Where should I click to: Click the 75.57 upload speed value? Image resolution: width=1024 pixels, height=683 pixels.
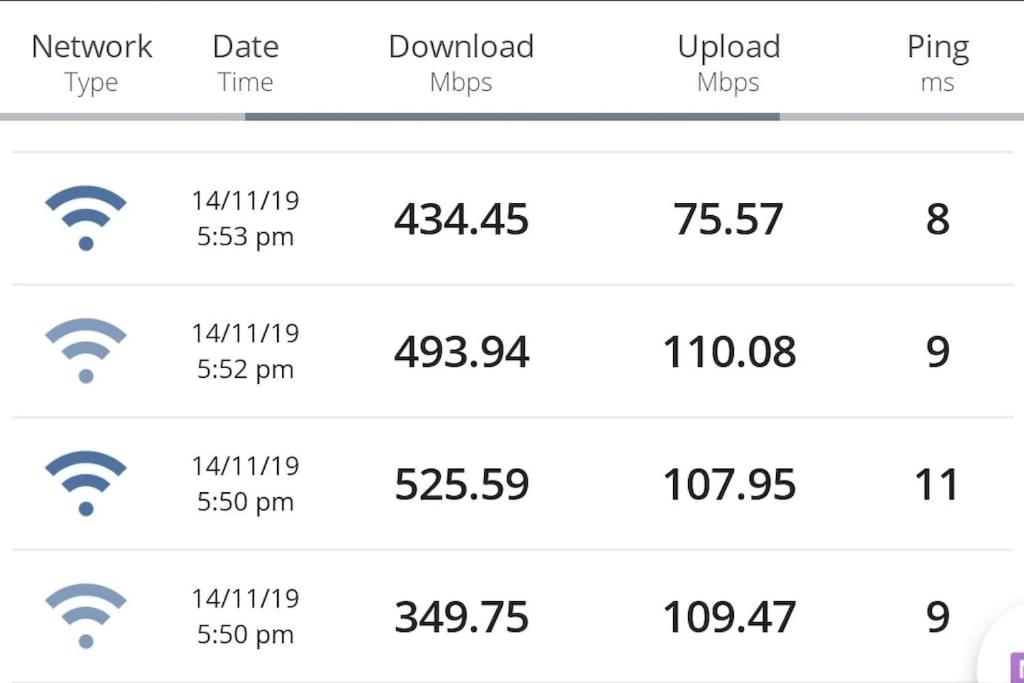click(728, 219)
